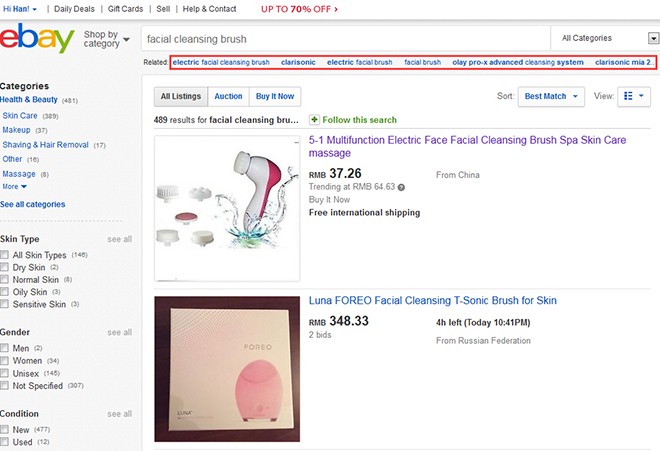Viewport: 660px width, 451px height.
Task: Check the Oily Skin filter
Action: coord(5,291)
